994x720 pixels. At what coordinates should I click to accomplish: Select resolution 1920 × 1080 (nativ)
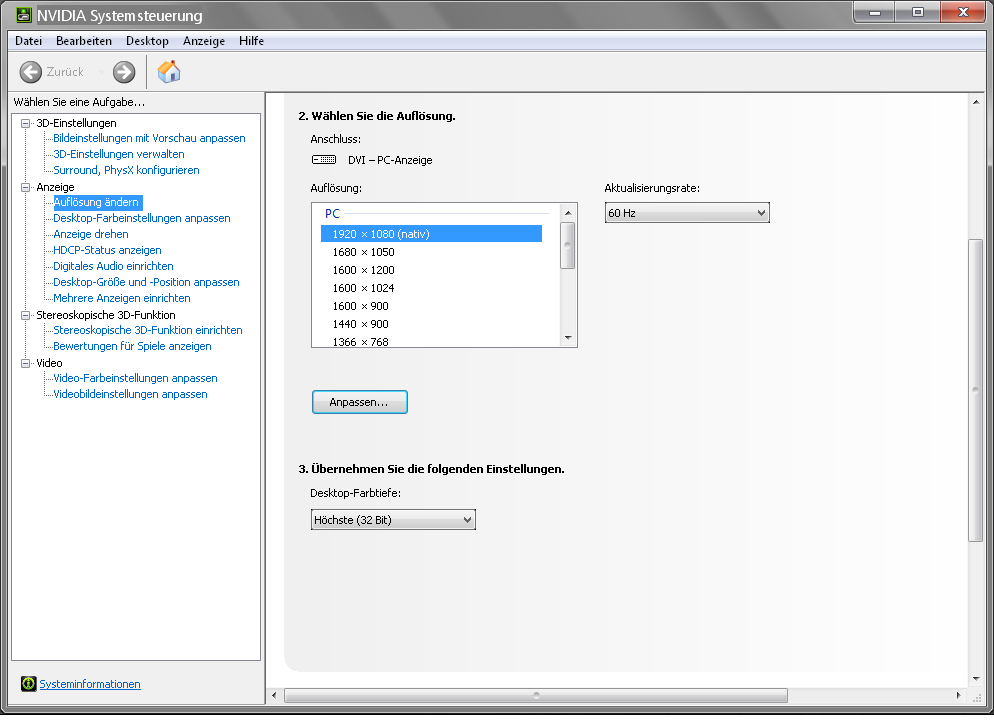pos(431,234)
